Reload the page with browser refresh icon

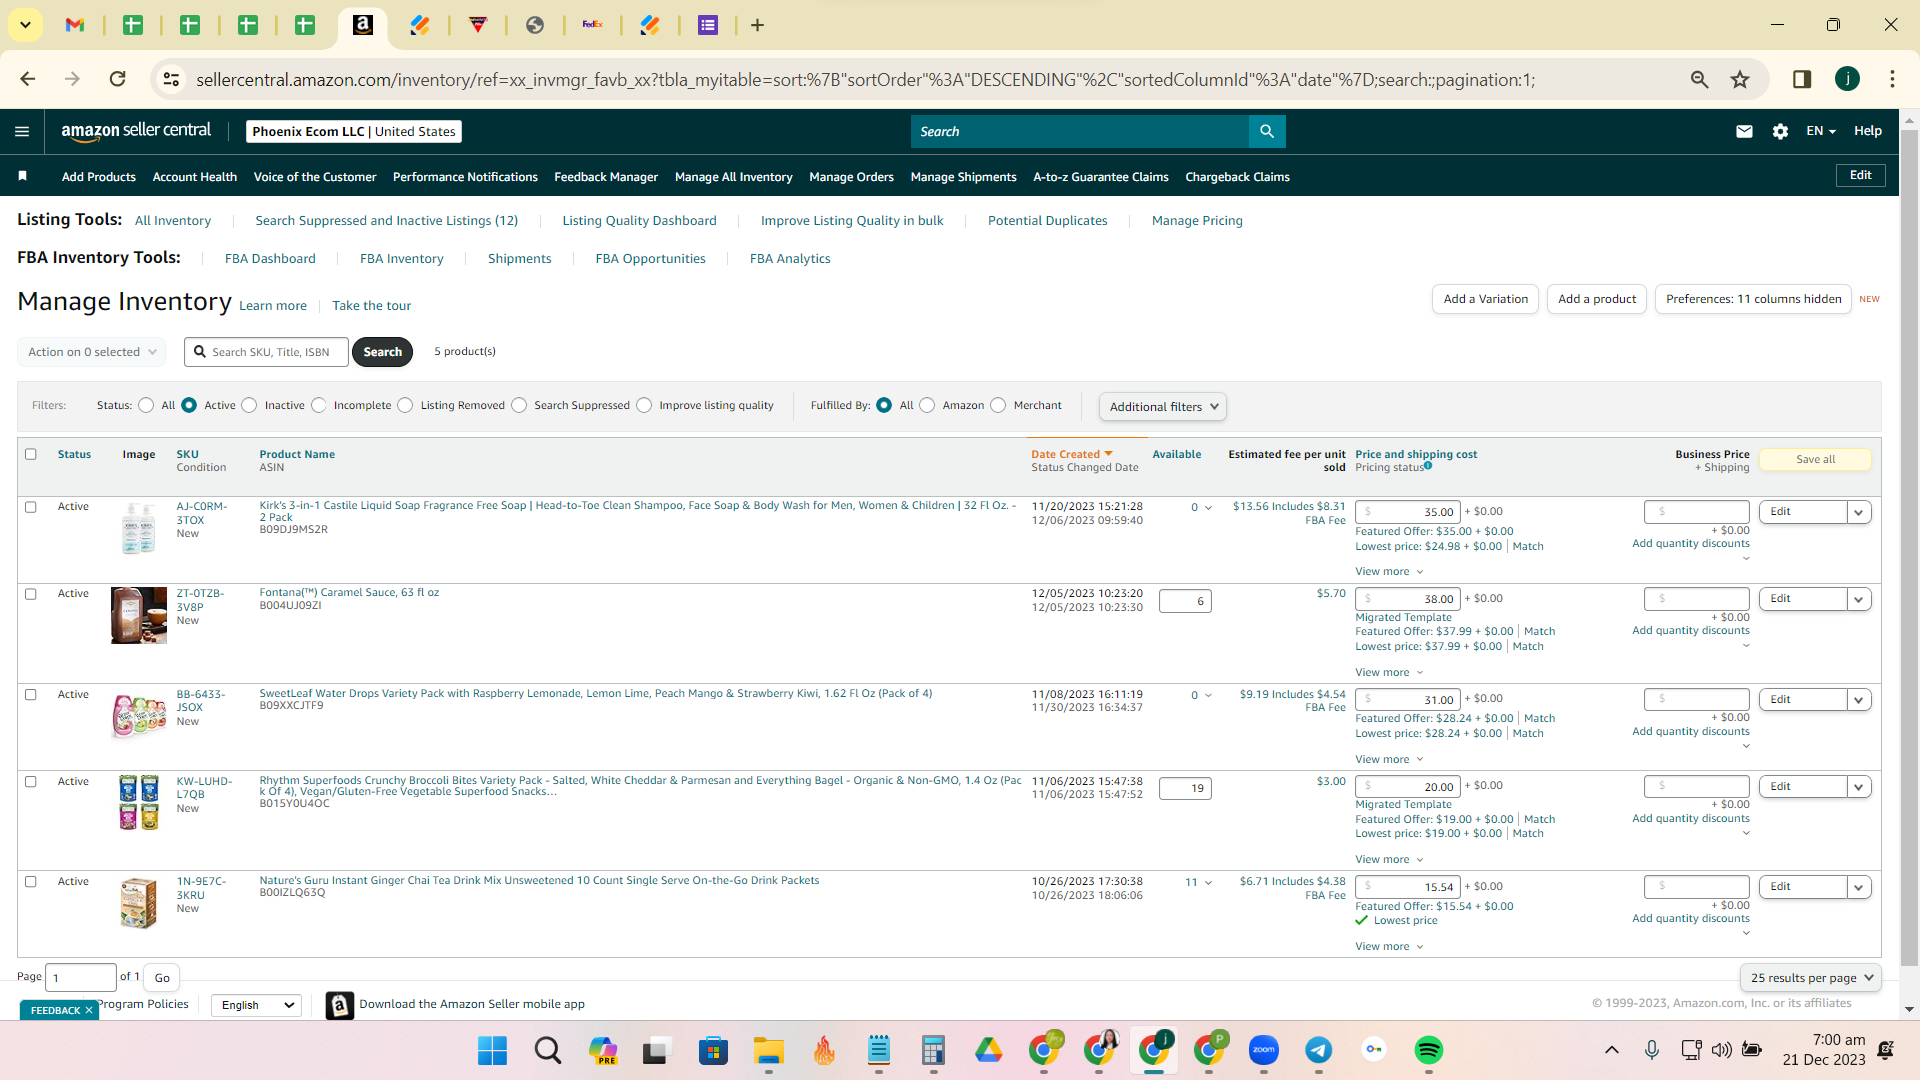pos(117,79)
